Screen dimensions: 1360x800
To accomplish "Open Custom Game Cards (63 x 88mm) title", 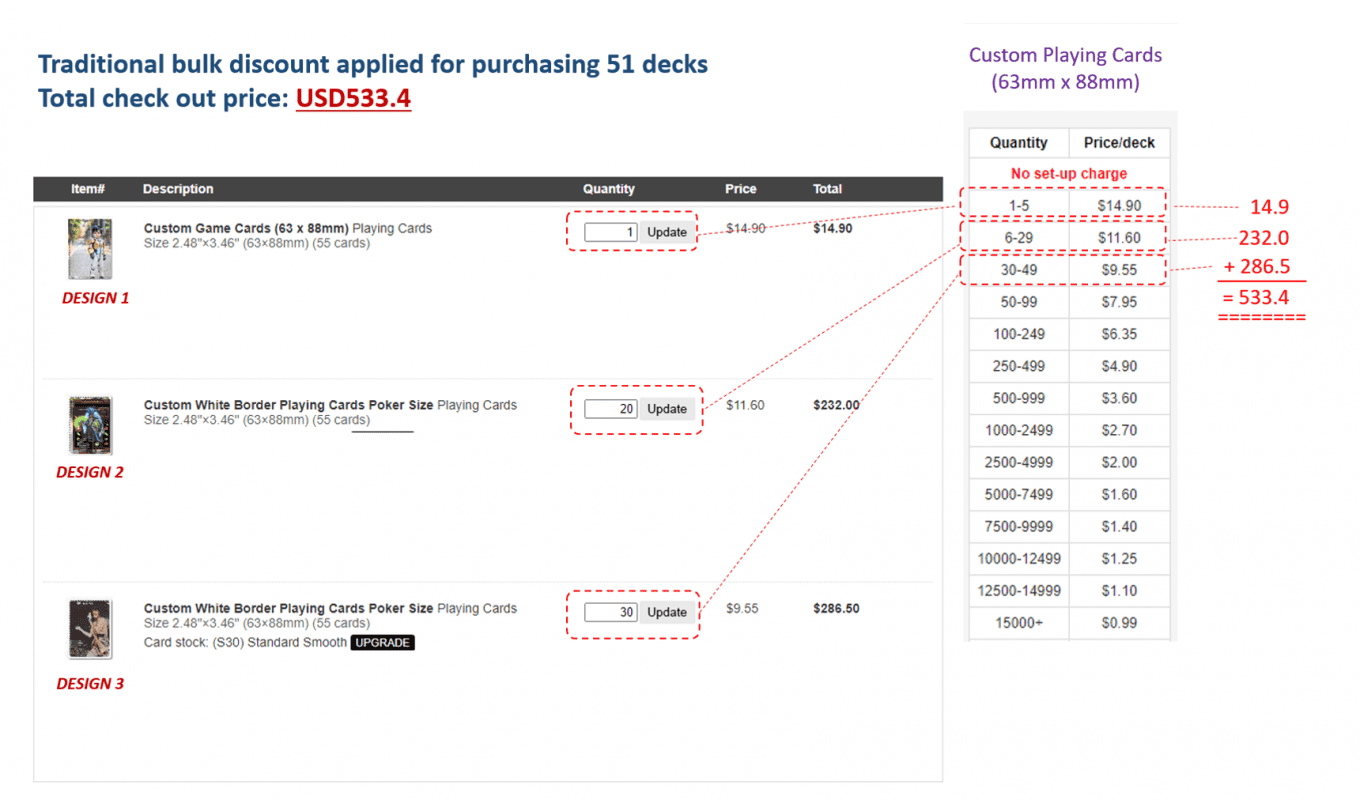I will coord(246,228).
